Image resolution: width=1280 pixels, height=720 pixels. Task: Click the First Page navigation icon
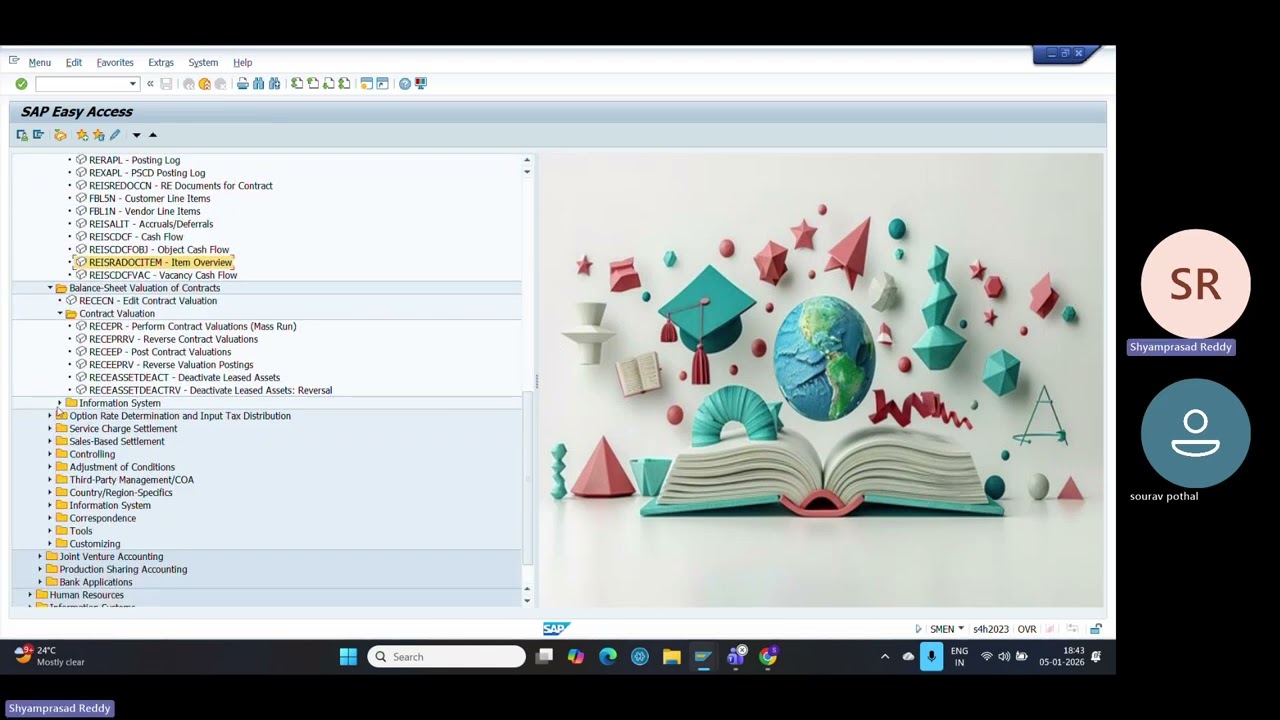pyautogui.click(x=297, y=84)
